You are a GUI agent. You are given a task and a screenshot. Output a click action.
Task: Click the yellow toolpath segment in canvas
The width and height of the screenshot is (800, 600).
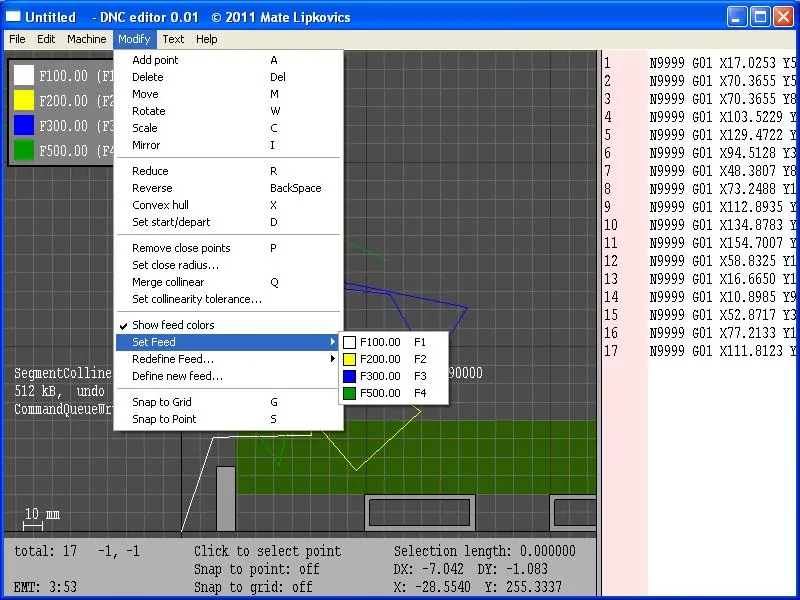[388, 441]
